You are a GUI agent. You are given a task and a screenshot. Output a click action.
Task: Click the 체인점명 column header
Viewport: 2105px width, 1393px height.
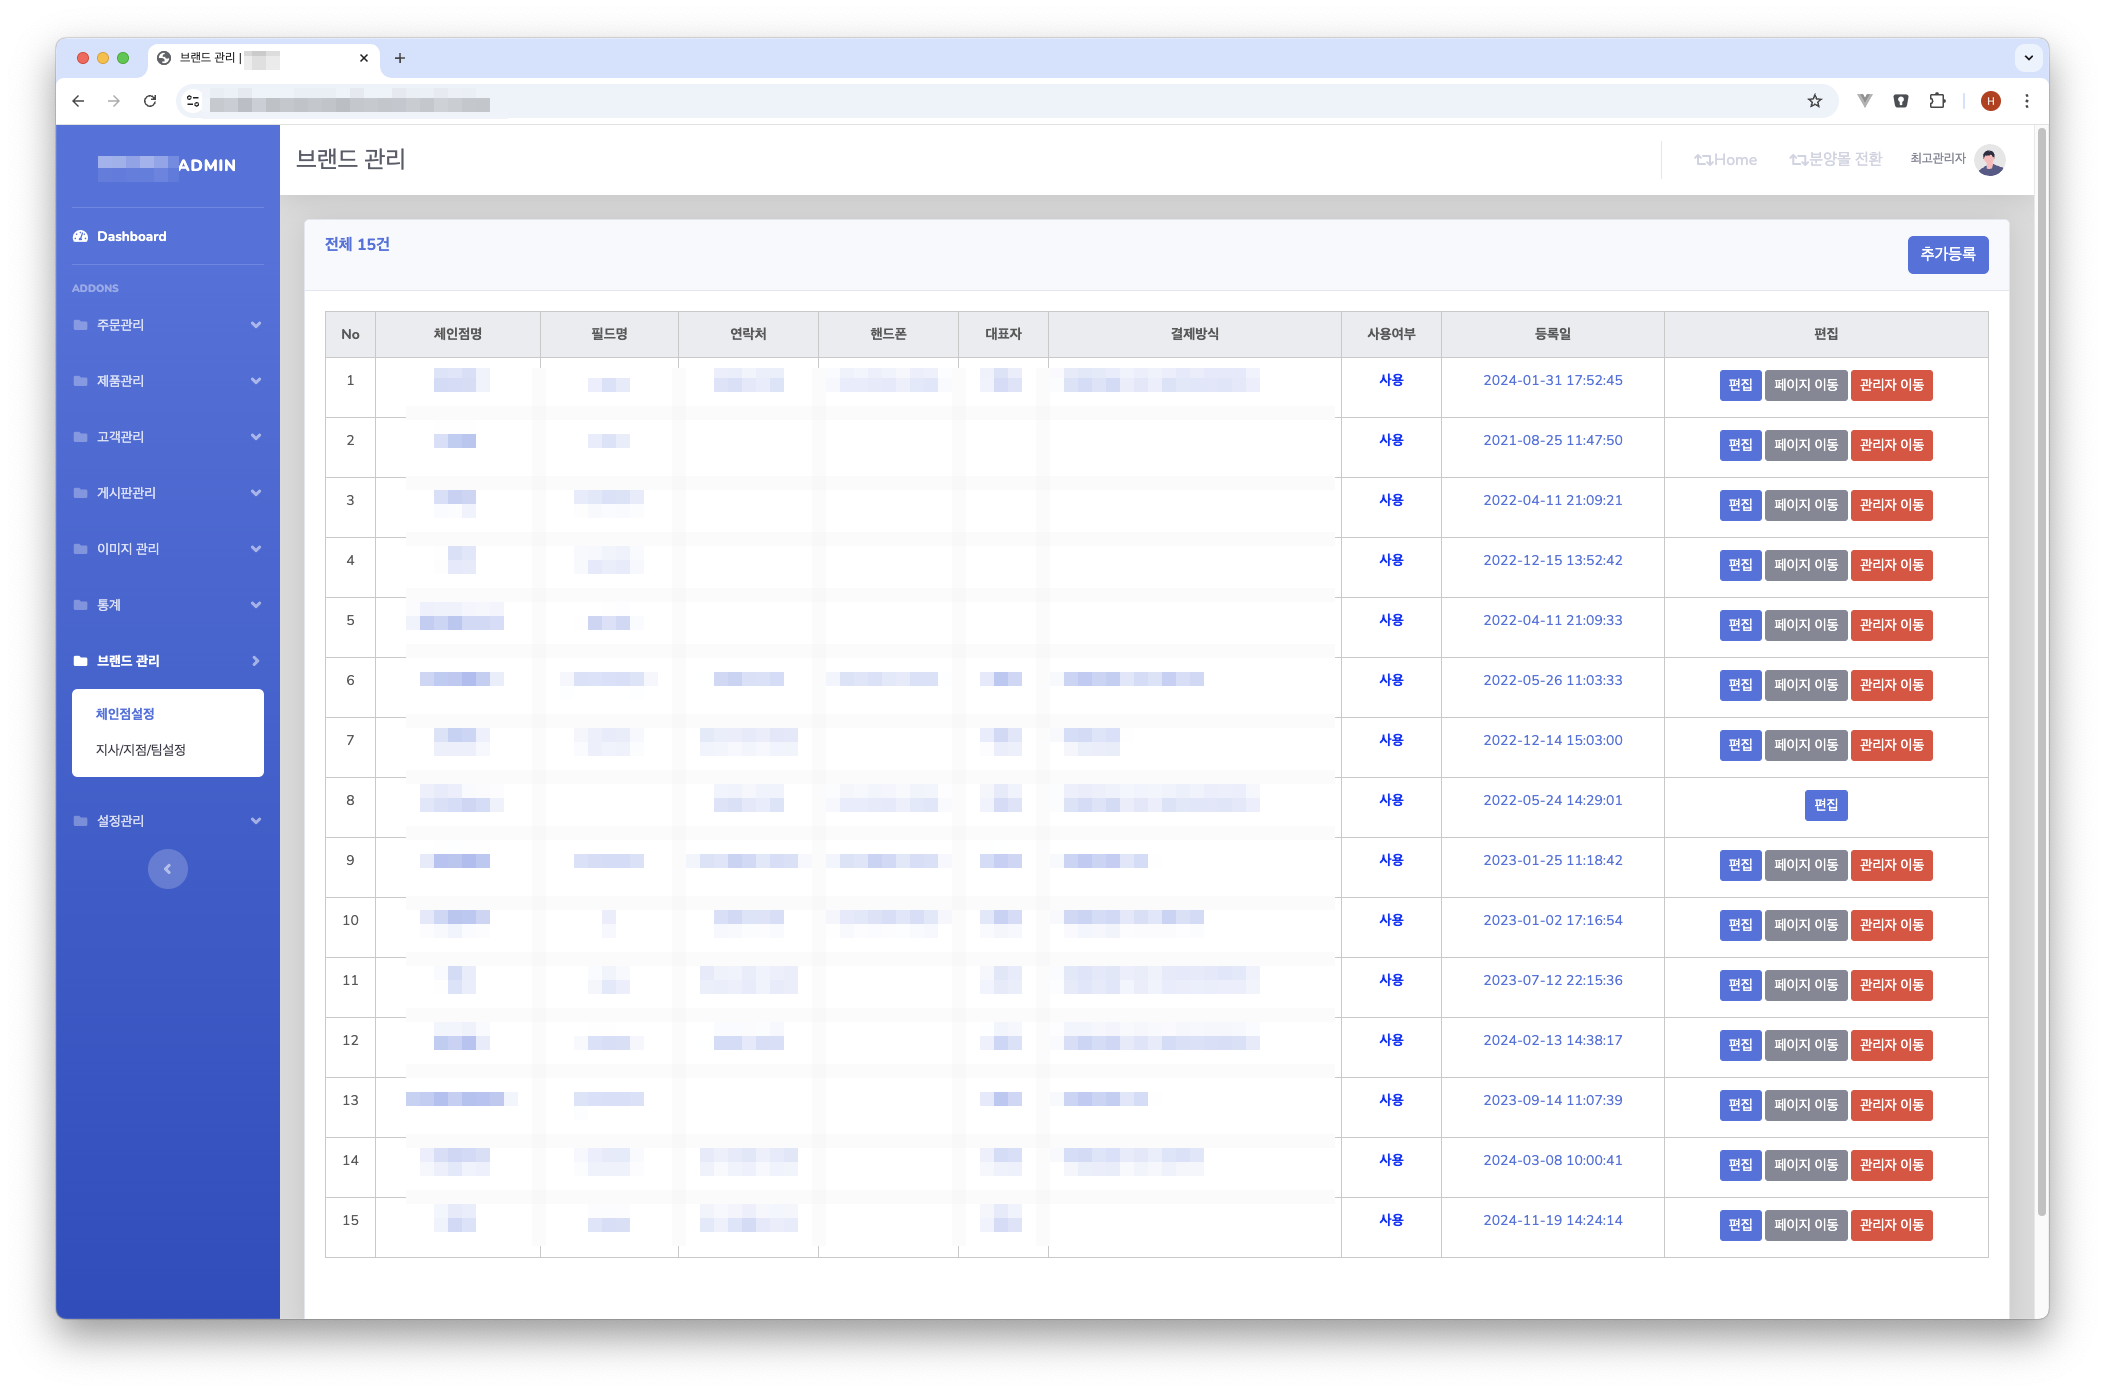pos(458,334)
